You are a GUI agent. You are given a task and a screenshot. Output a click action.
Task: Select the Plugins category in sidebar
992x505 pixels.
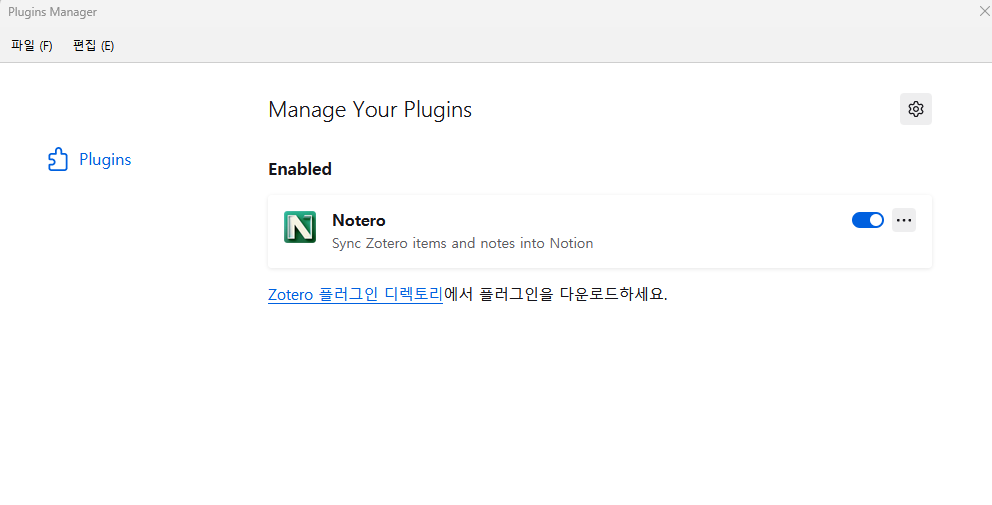(x=90, y=159)
